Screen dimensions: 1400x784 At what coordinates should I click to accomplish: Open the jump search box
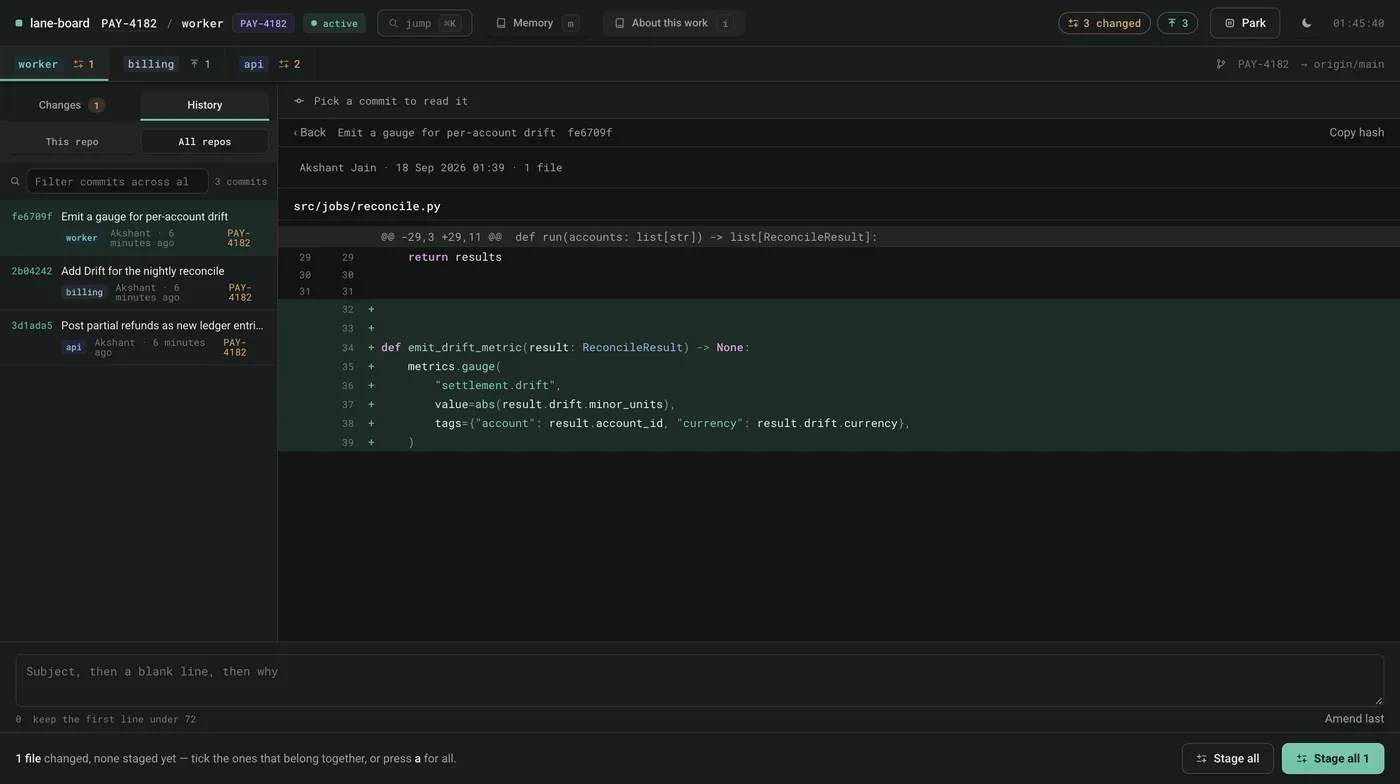(424, 23)
